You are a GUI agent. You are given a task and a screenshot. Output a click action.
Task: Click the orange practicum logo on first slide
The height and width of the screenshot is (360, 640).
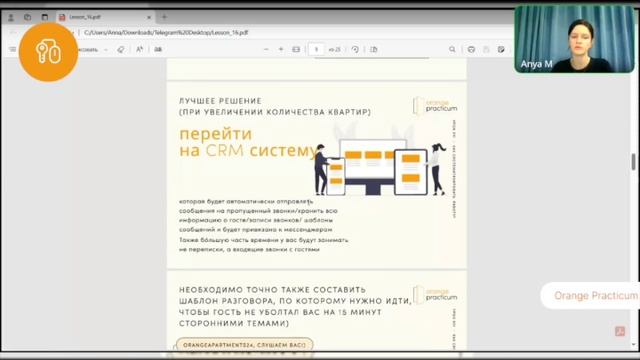(x=435, y=105)
